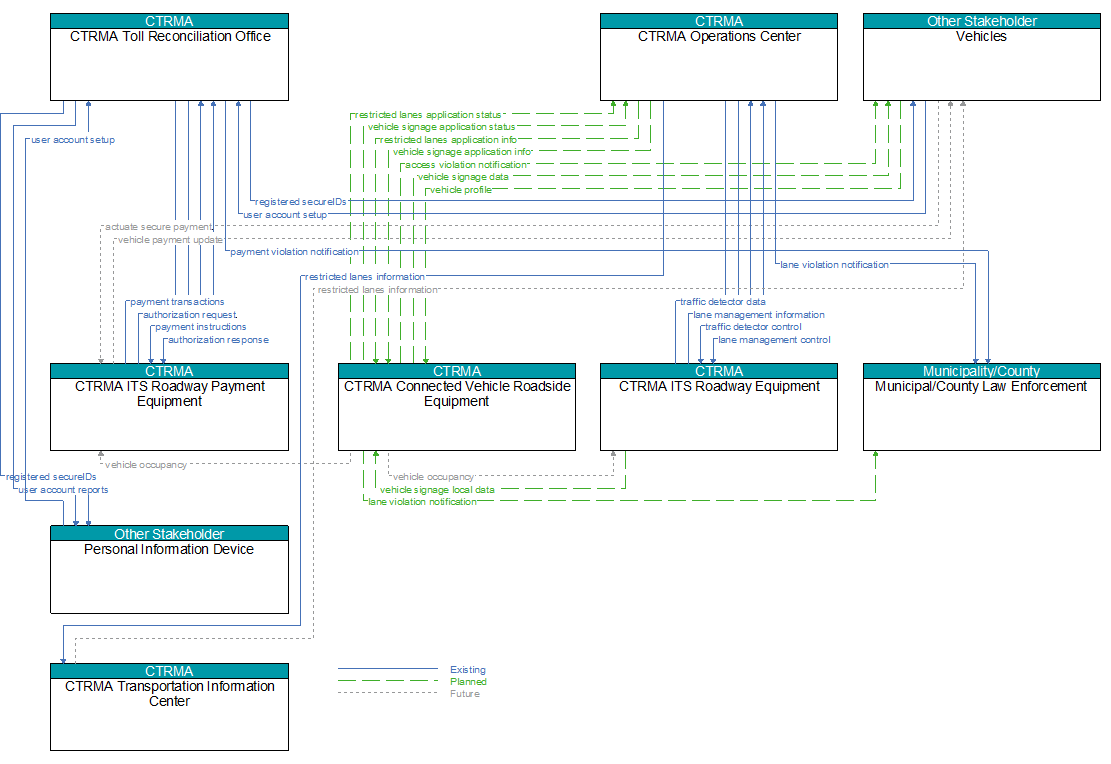The width and height of the screenshot is (1111, 764).
Task: Click the 'lane management control' flow label
Action: tap(774, 339)
